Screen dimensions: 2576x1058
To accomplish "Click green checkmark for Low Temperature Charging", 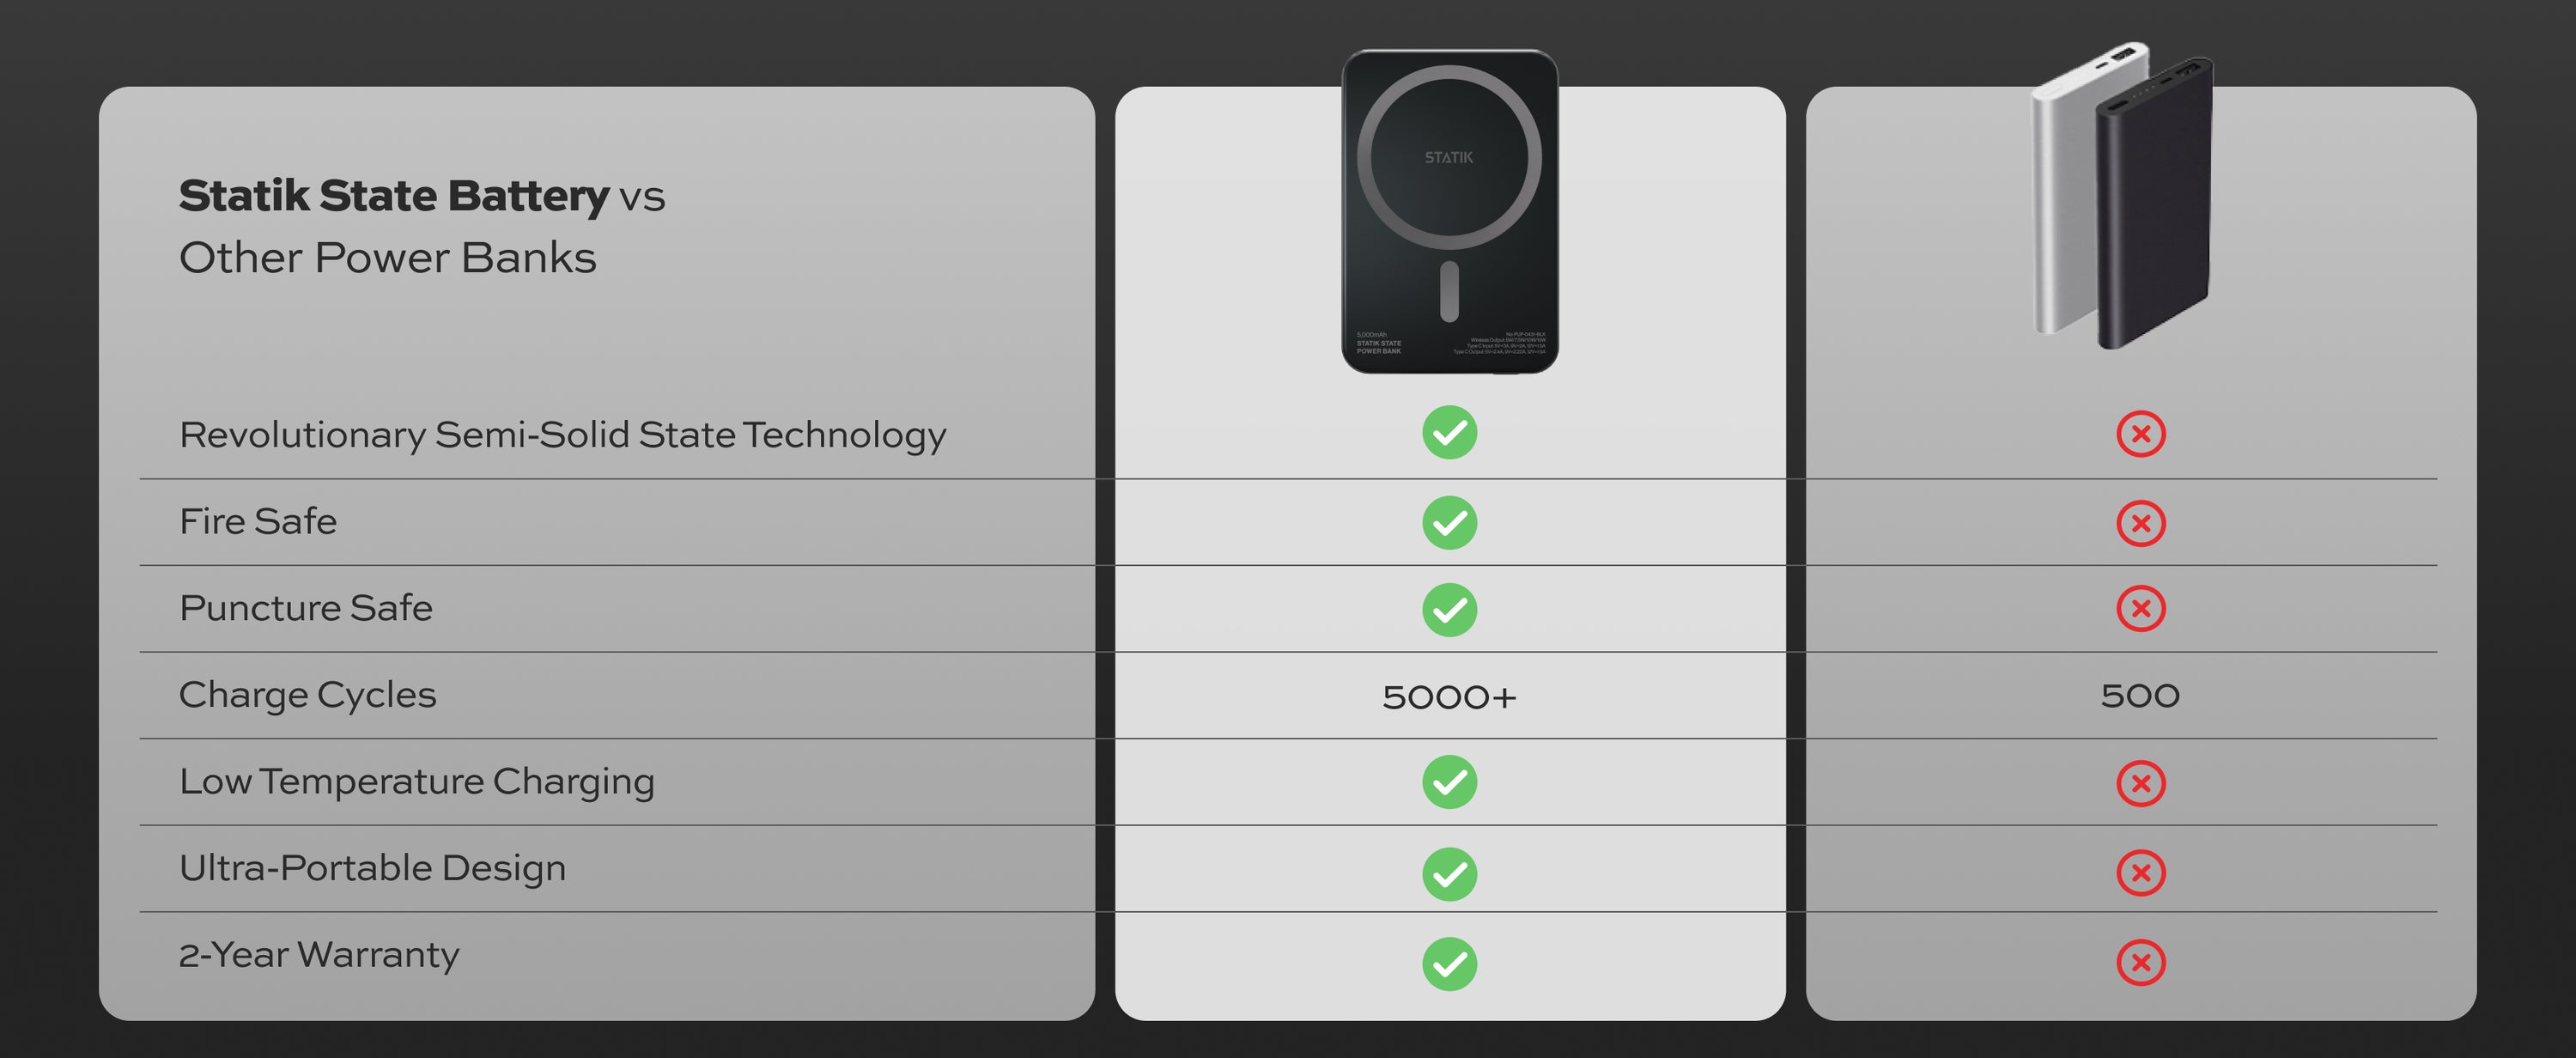I will click(x=1449, y=782).
